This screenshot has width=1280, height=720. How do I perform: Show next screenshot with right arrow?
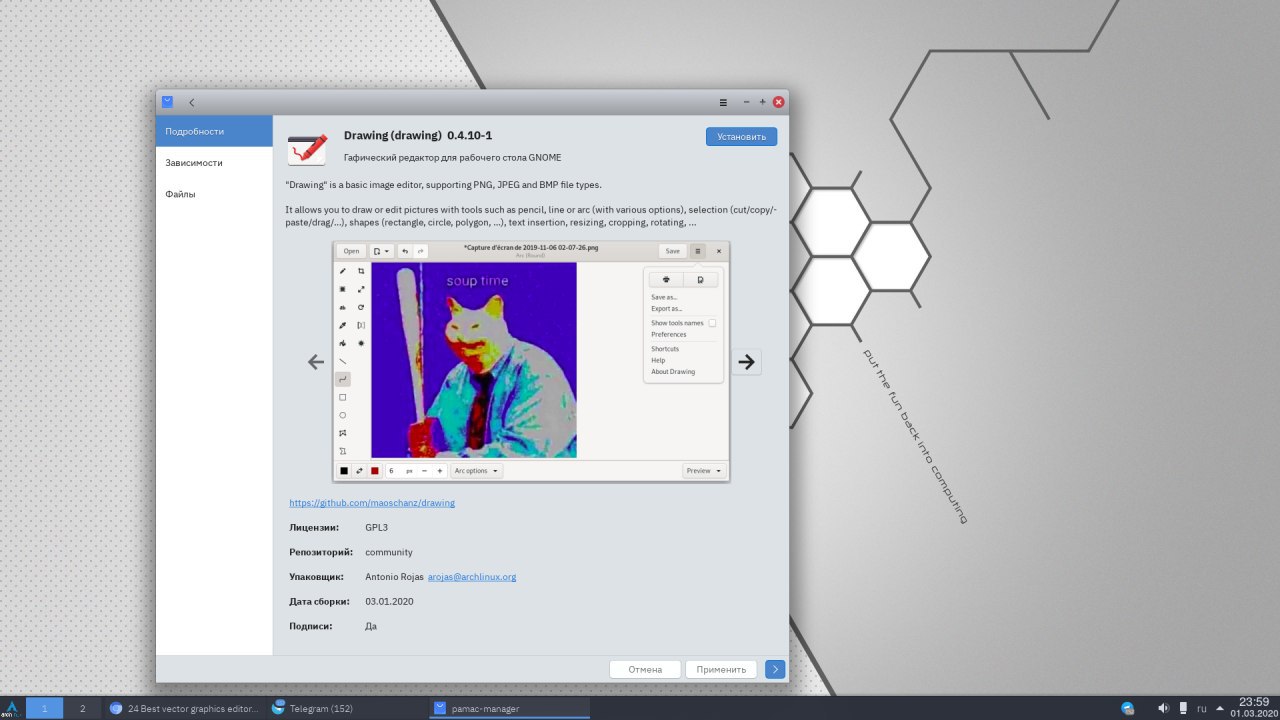pyautogui.click(x=746, y=362)
